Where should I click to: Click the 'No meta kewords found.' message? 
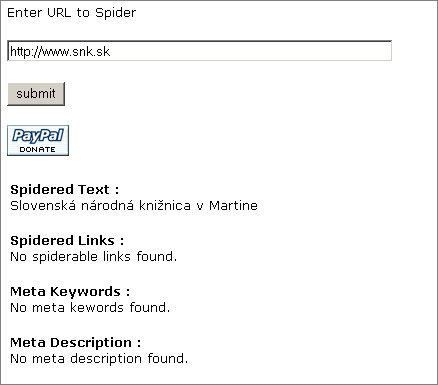tap(90, 307)
